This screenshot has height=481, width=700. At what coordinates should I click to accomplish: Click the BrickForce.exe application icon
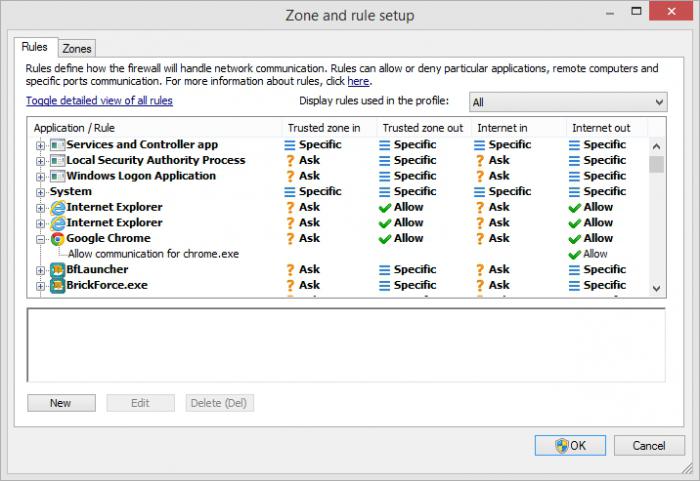point(57,286)
